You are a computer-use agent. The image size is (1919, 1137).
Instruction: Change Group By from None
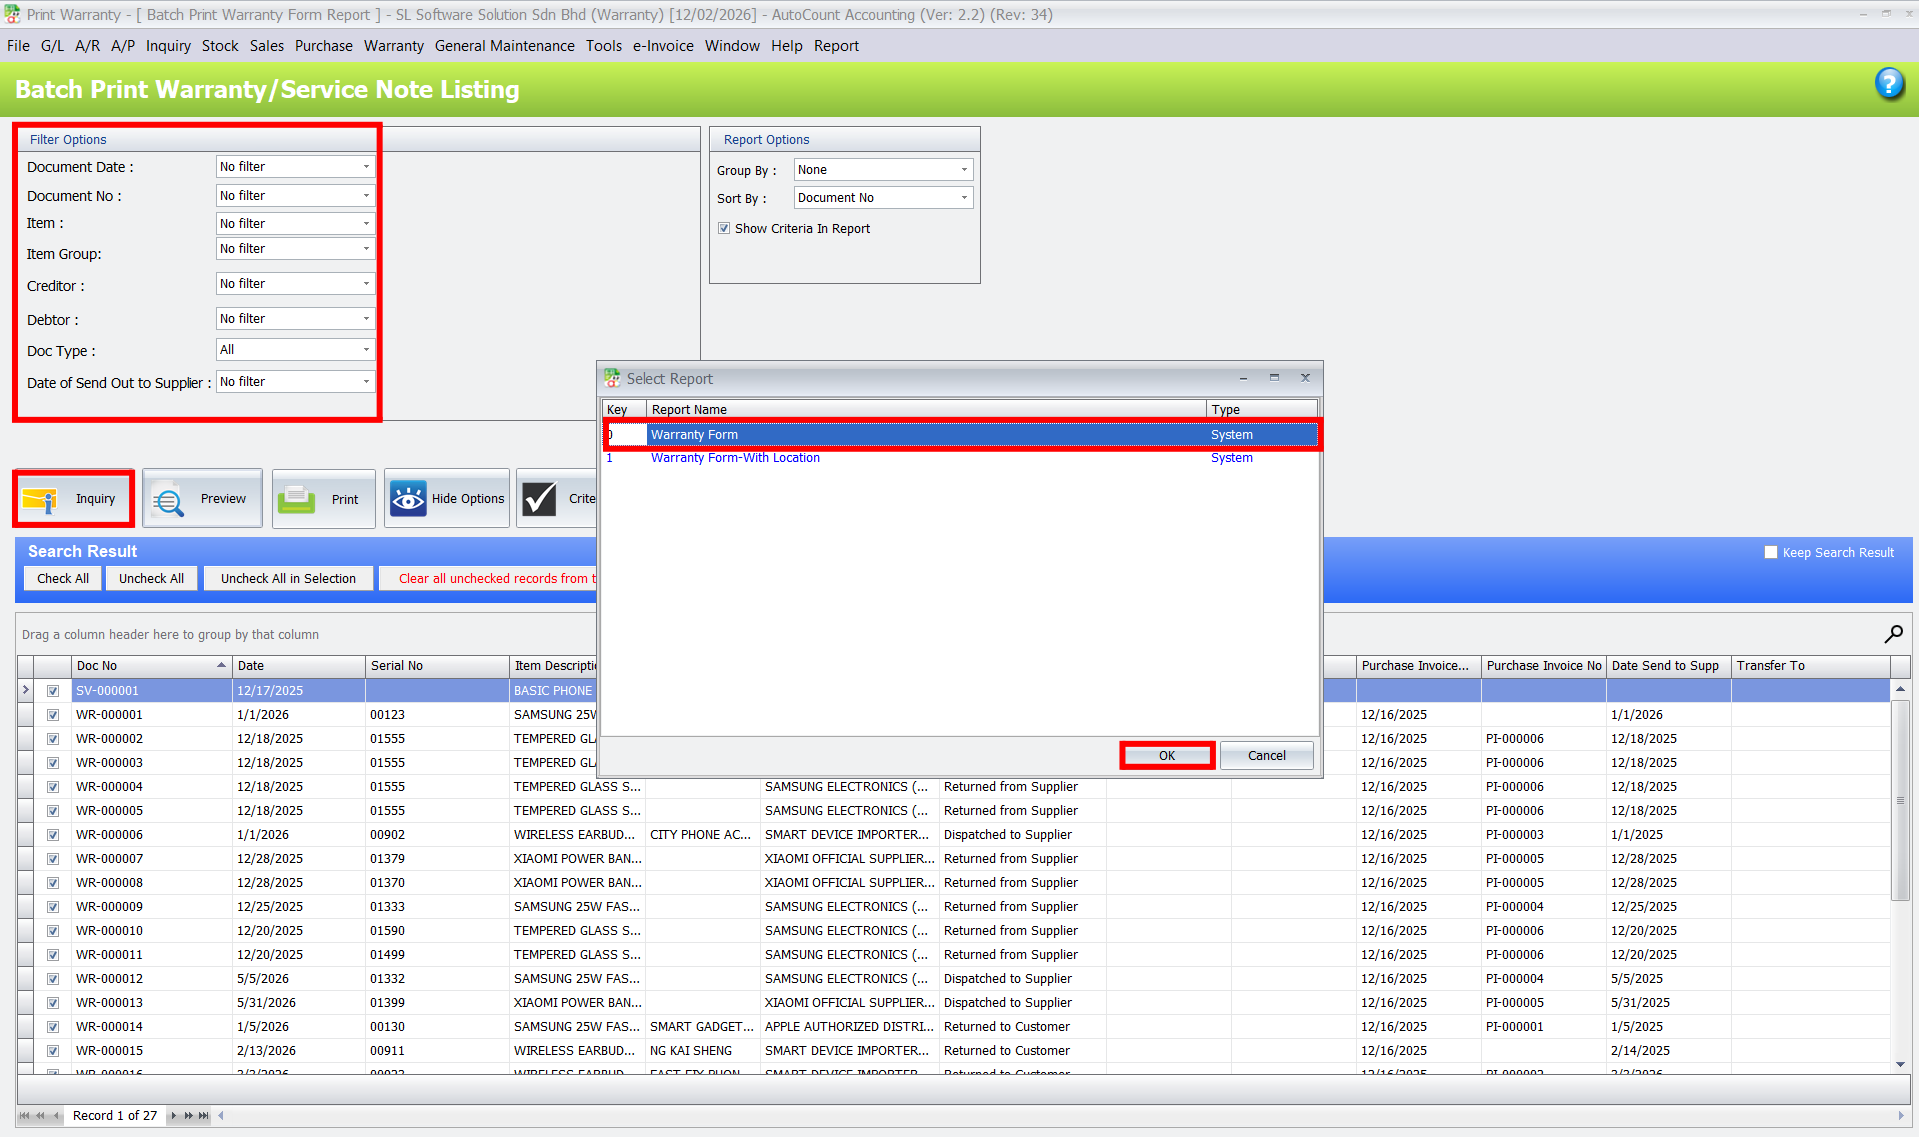pyautogui.click(x=963, y=169)
